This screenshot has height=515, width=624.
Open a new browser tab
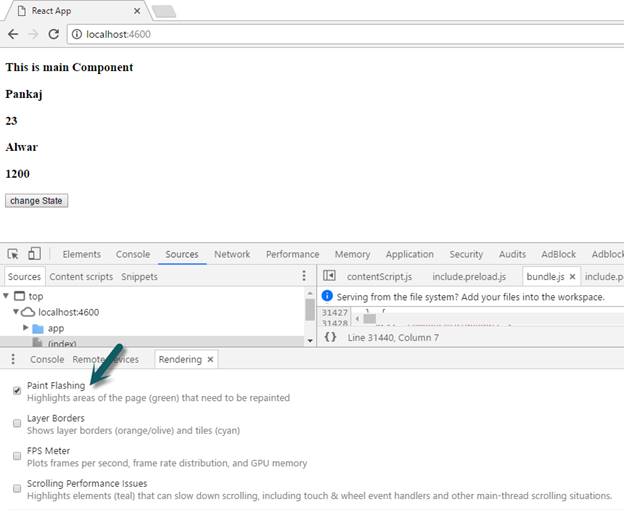[x=164, y=12]
